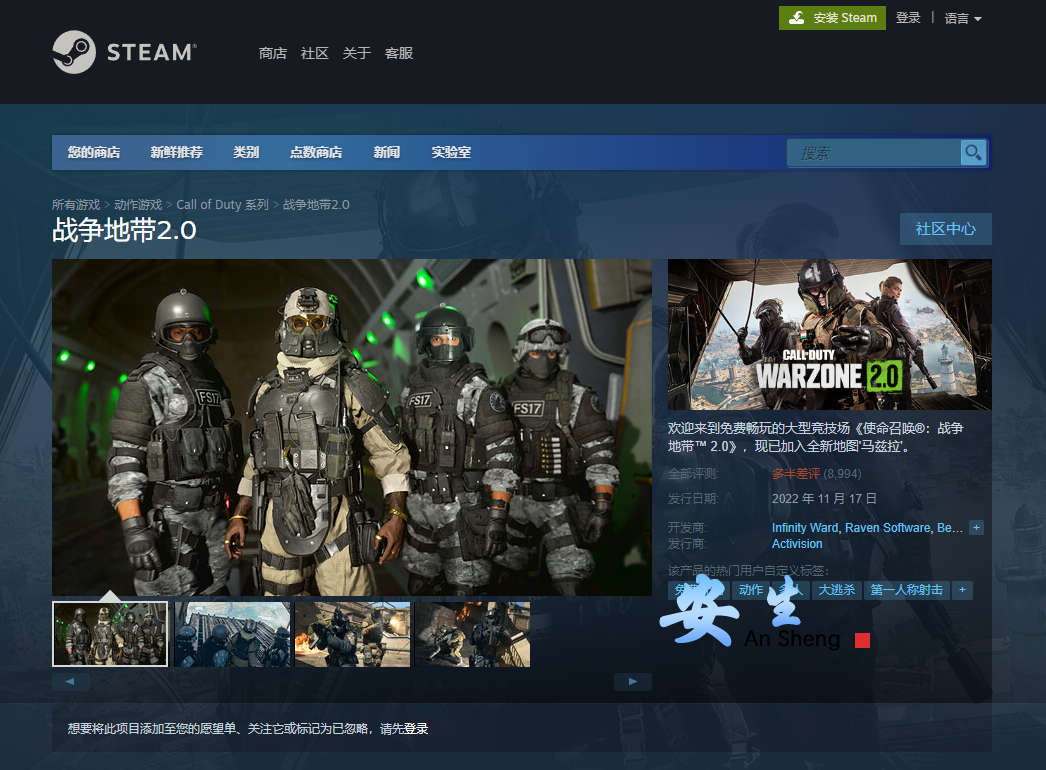Open the 社区 top menu

click(315, 53)
